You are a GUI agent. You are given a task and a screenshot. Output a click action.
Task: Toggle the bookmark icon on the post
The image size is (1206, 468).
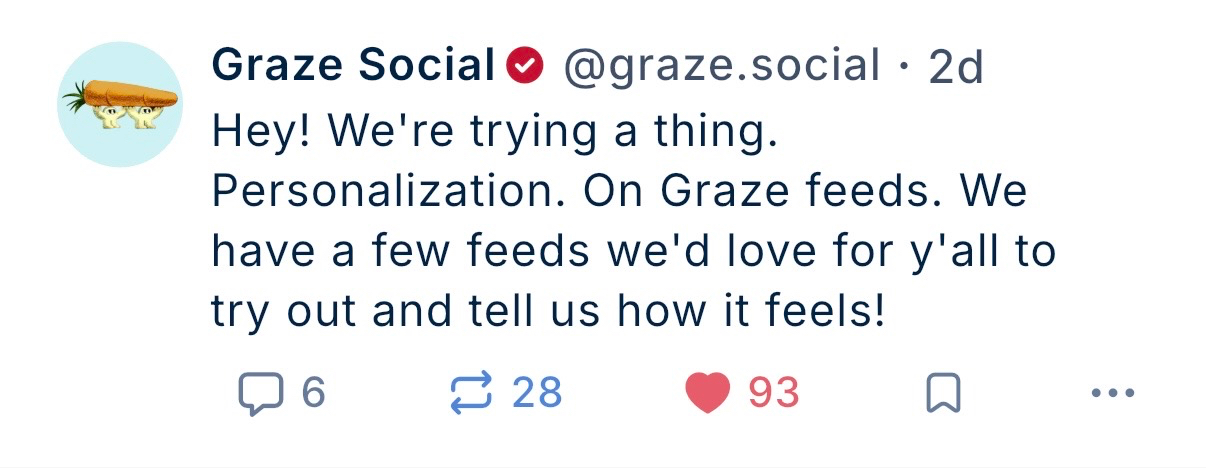(x=944, y=394)
